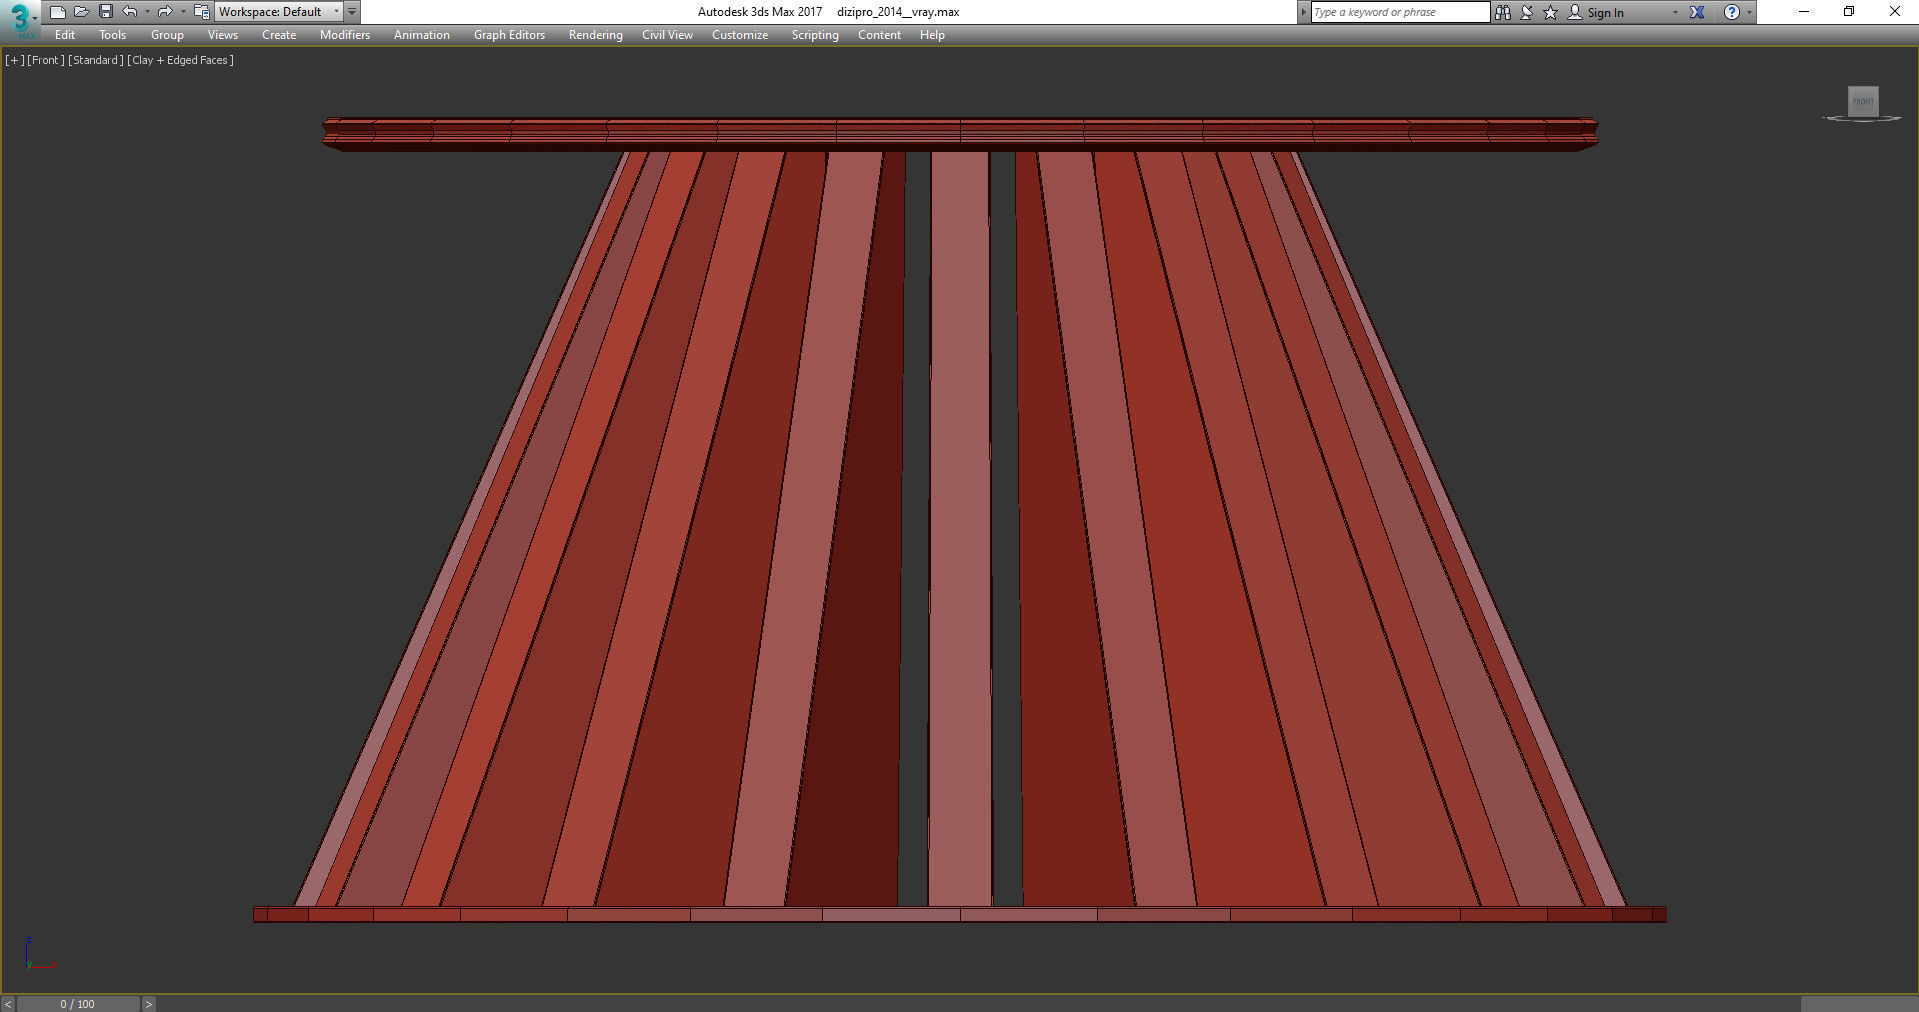Open the Tools menu
Screen dimensions: 1919x1012
[x=112, y=35]
